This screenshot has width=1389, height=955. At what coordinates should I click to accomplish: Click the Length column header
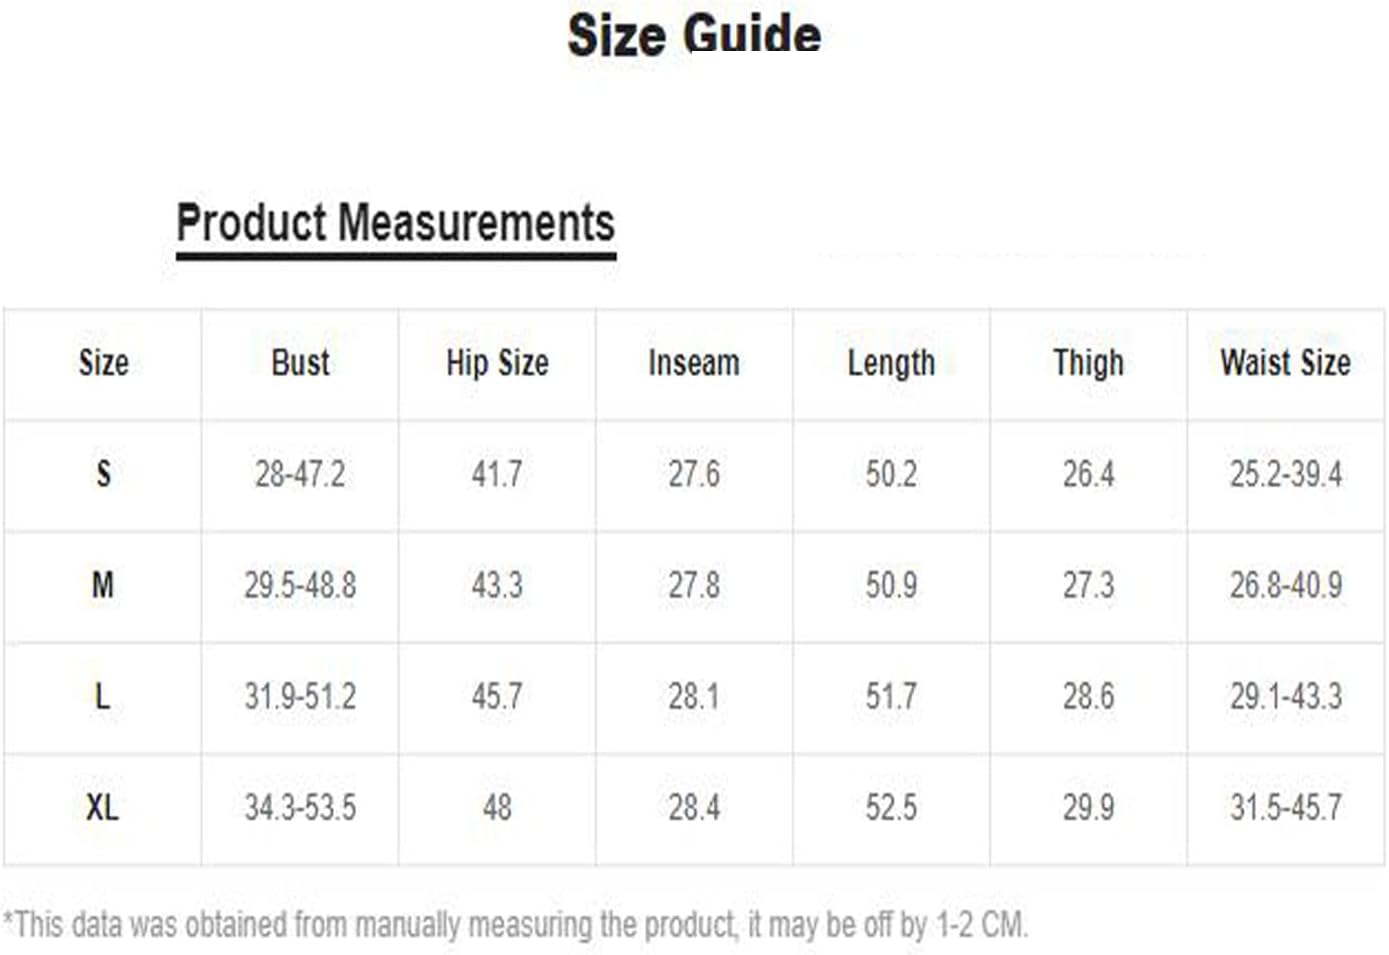[x=891, y=363]
